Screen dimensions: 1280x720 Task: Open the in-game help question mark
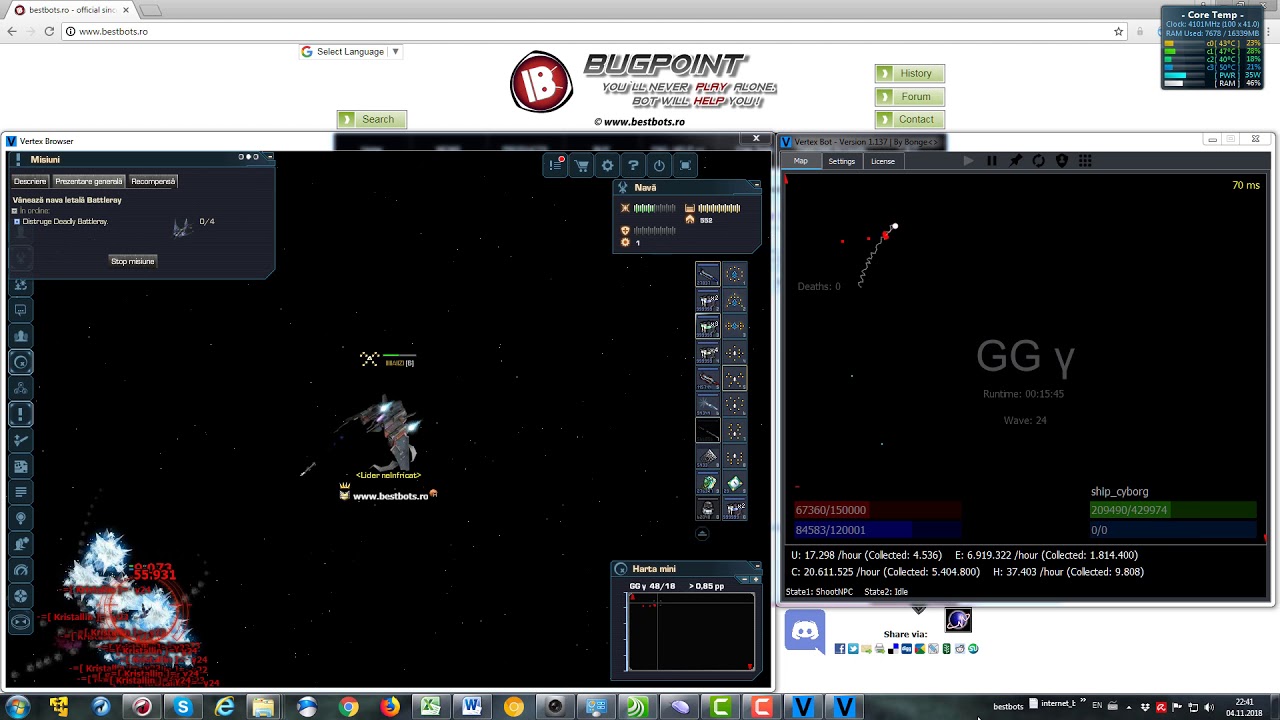coord(634,165)
